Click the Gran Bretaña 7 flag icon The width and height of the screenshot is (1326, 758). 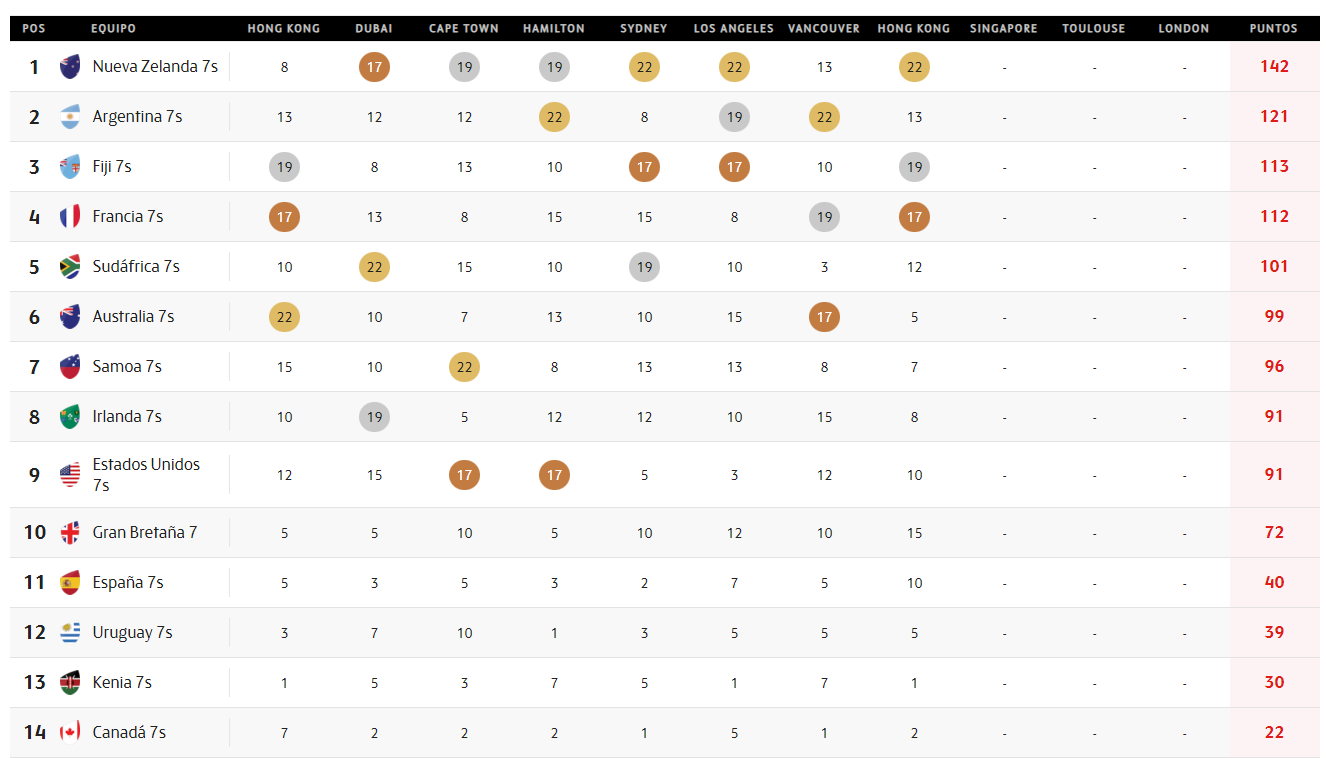pos(70,533)
